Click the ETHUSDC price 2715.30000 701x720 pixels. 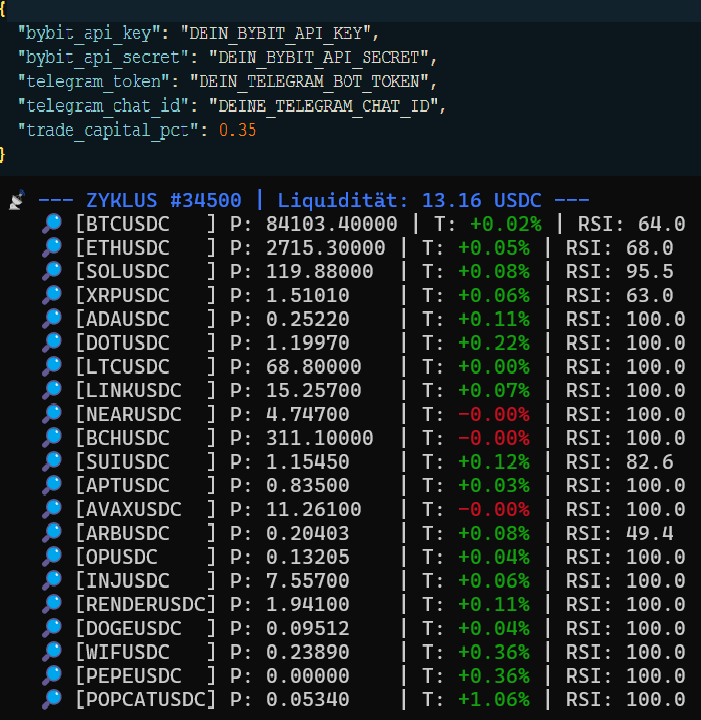[325, 248]
